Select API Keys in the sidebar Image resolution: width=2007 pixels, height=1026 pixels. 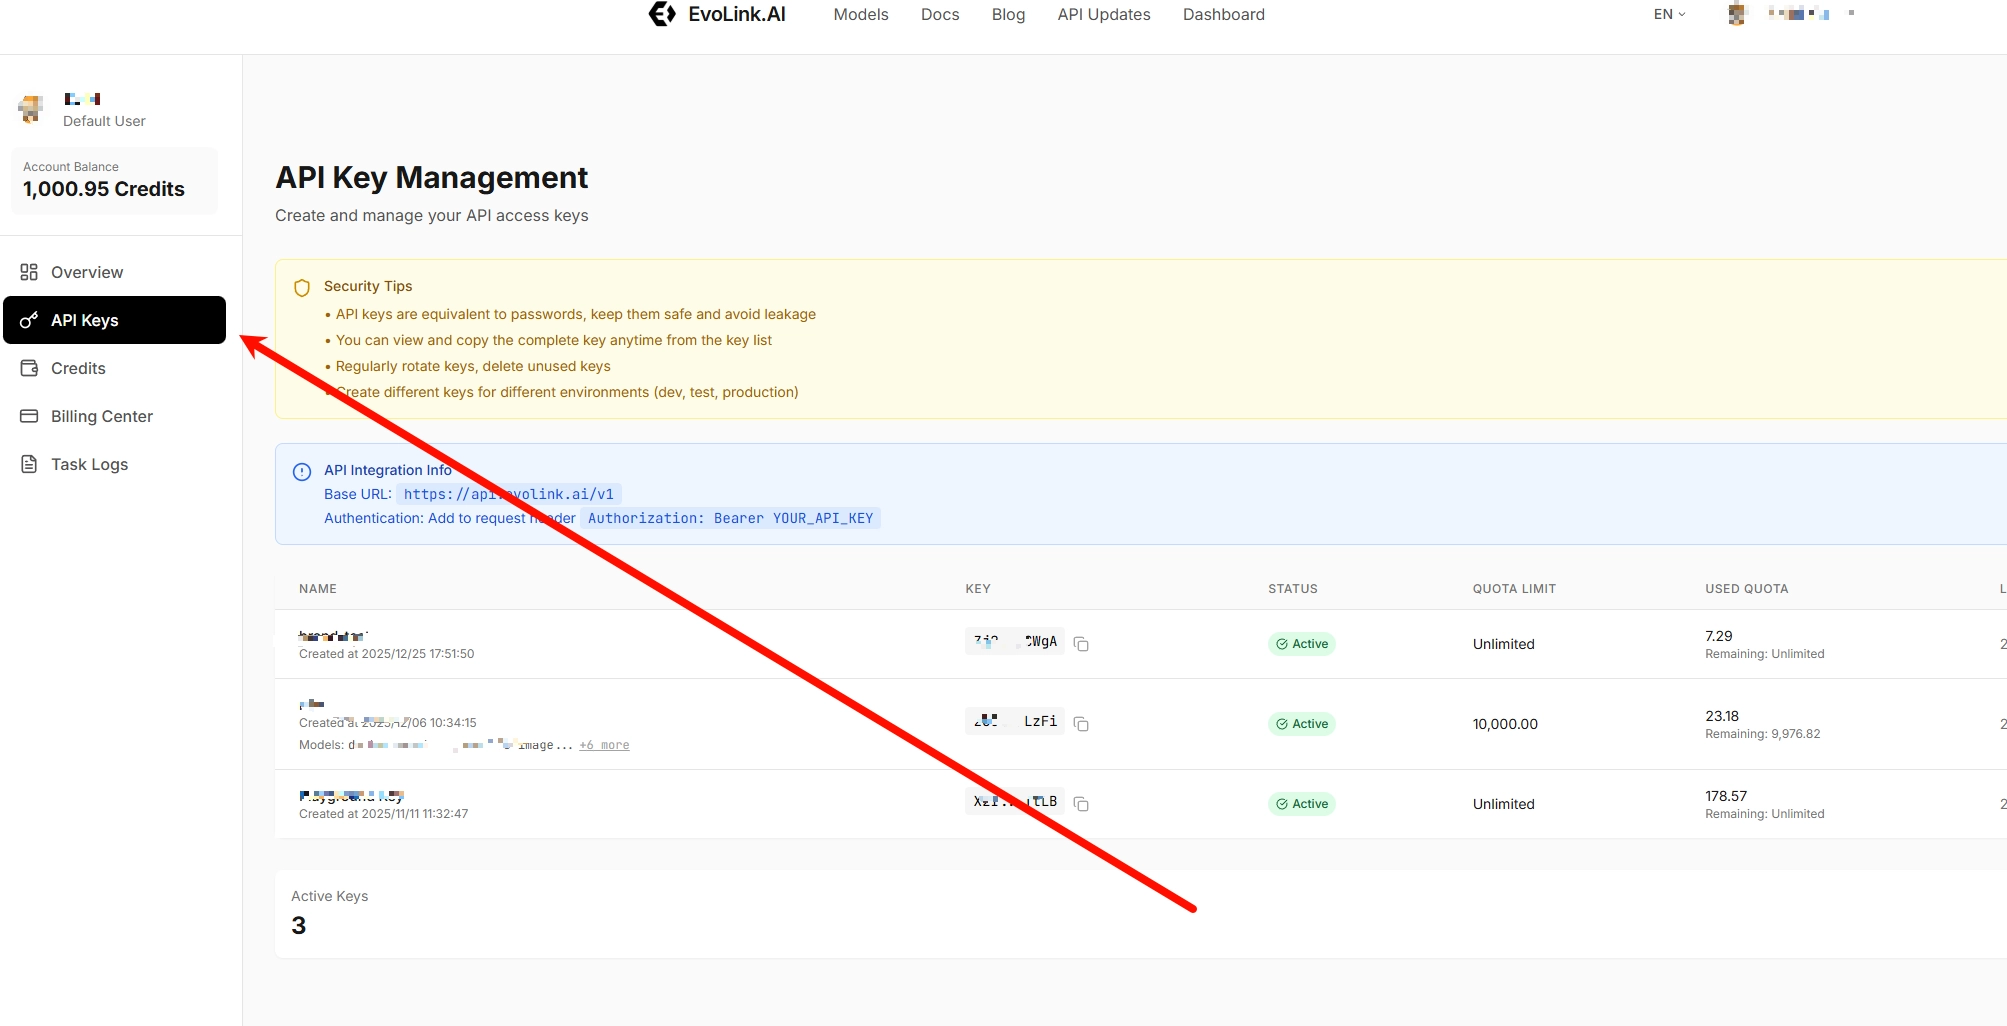(x=114, y=320)
